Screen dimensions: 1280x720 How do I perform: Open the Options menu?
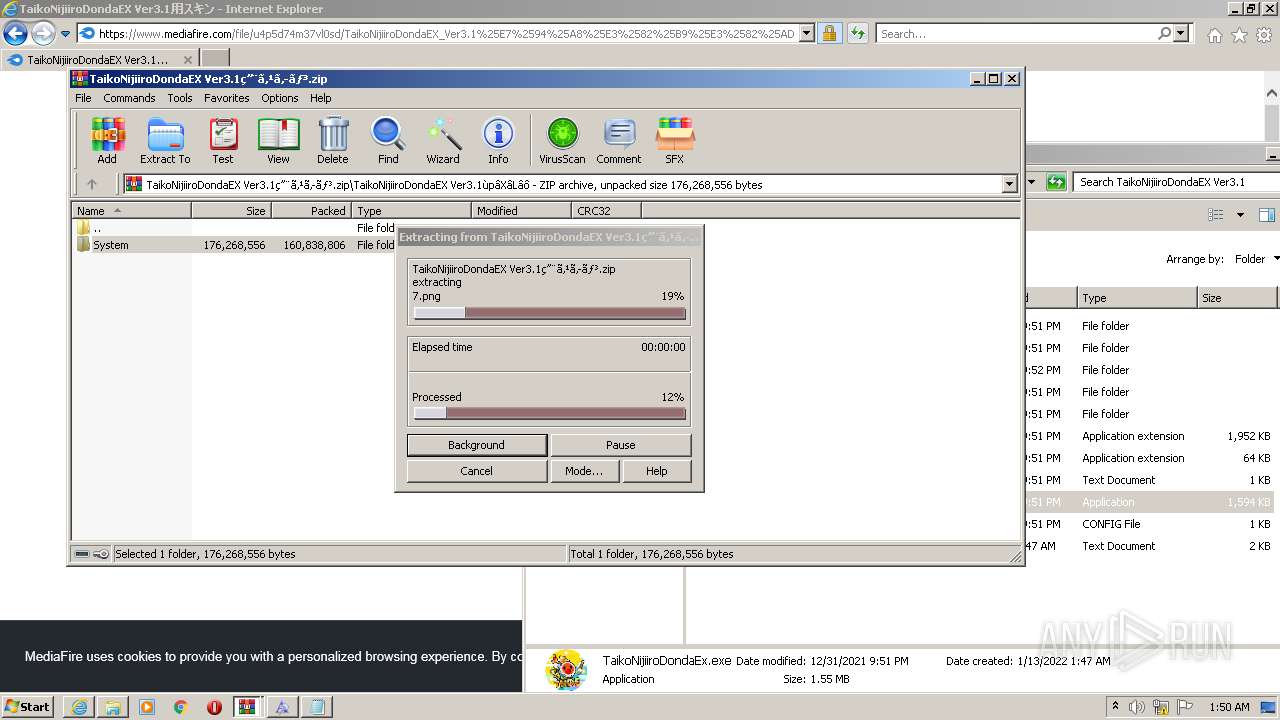click(280, 98)
